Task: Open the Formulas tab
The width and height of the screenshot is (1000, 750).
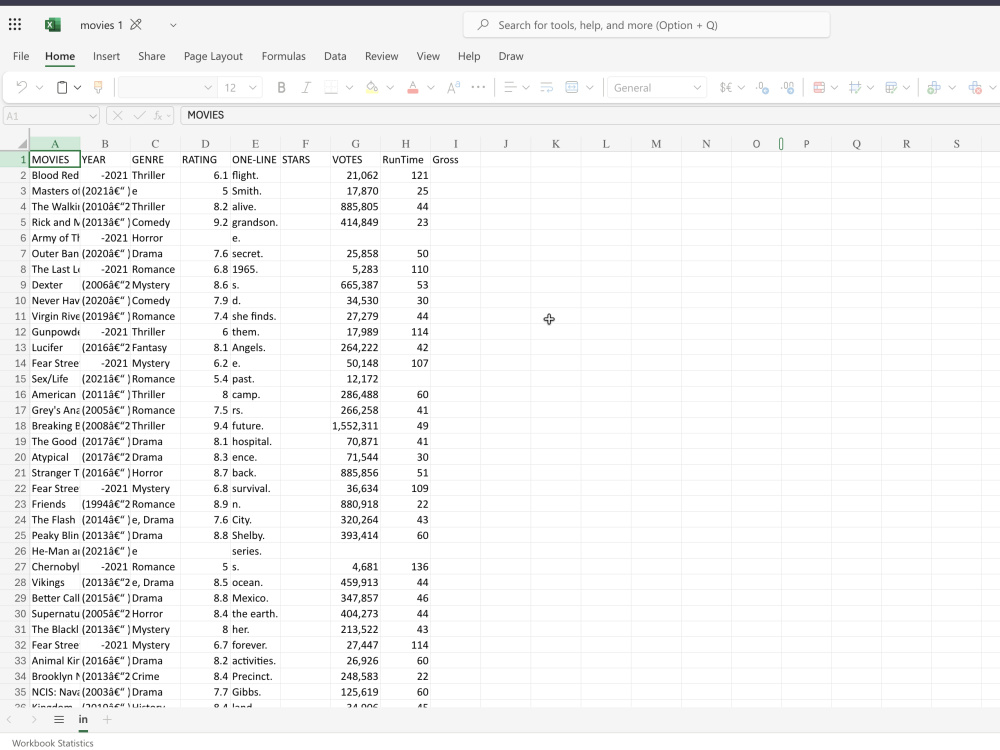Action: point(283,56)
